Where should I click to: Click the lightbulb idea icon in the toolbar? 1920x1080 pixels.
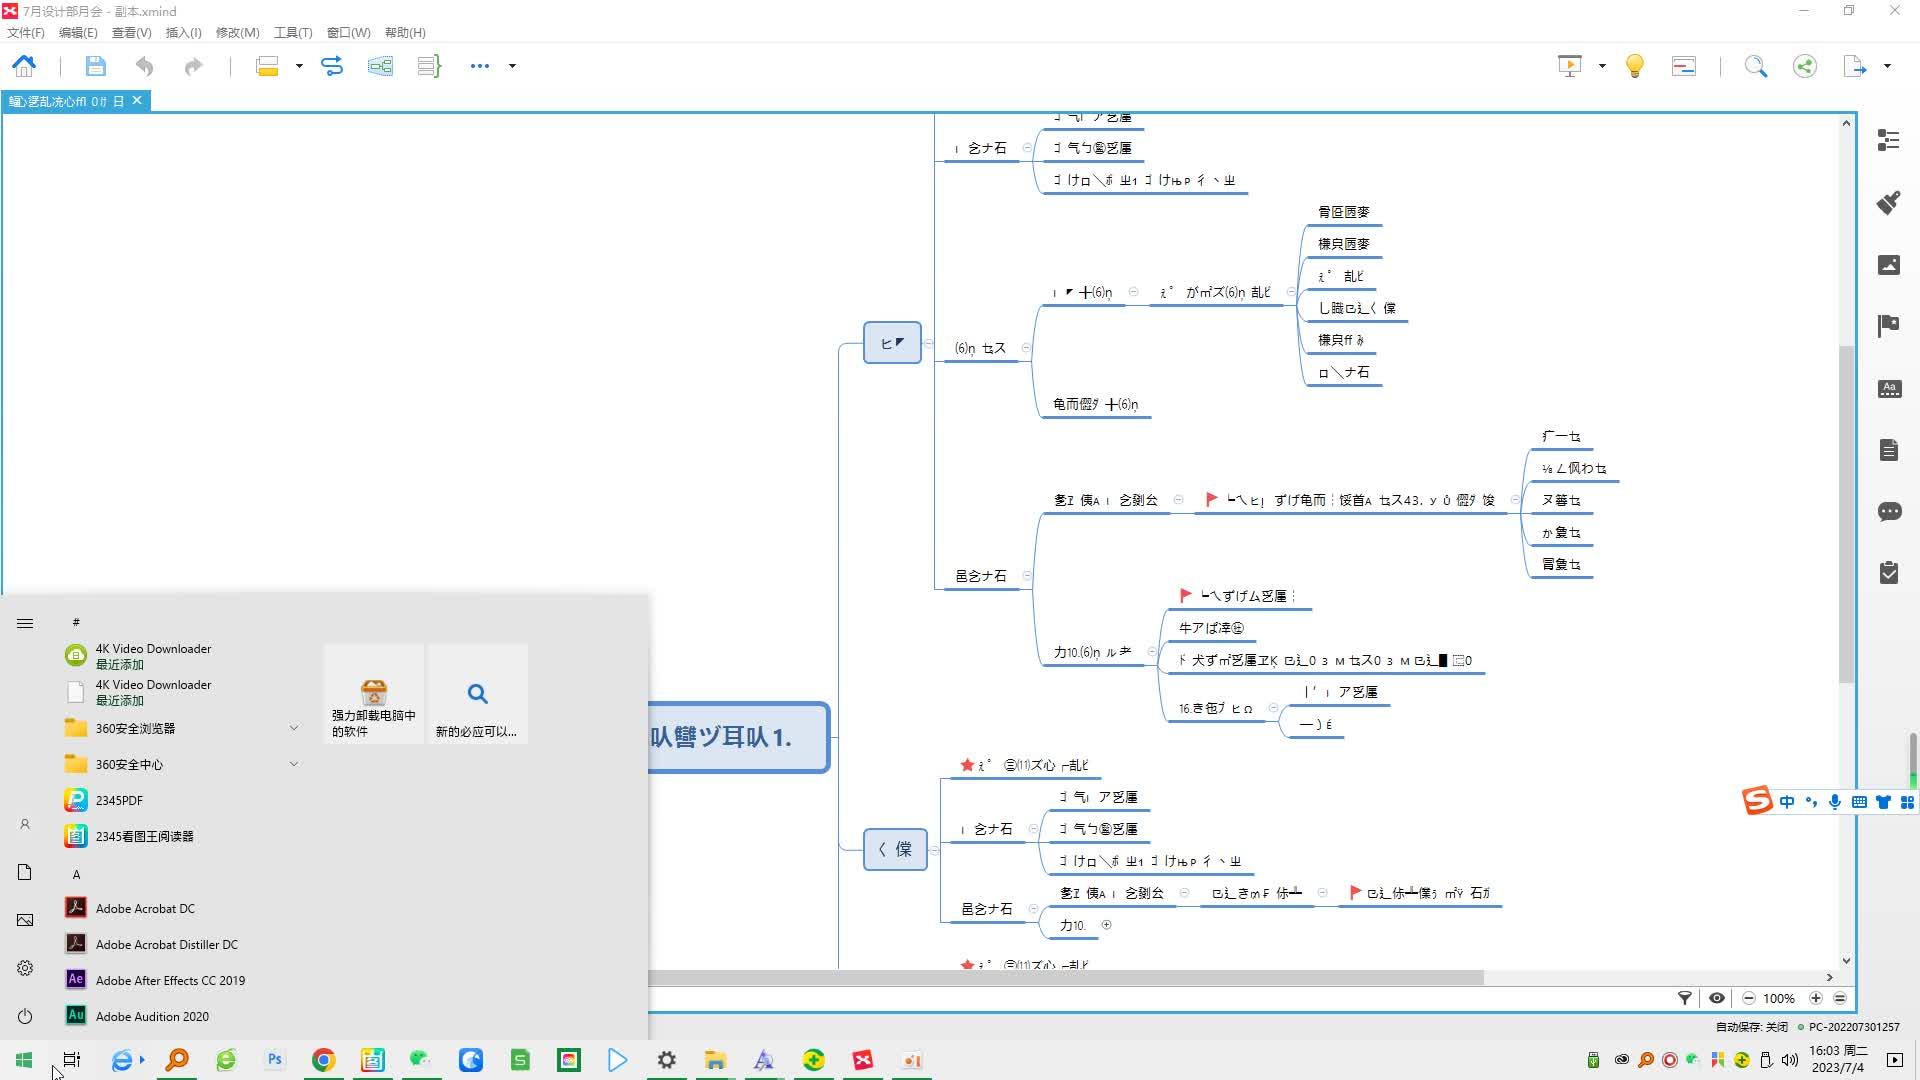pos(1634,66)
